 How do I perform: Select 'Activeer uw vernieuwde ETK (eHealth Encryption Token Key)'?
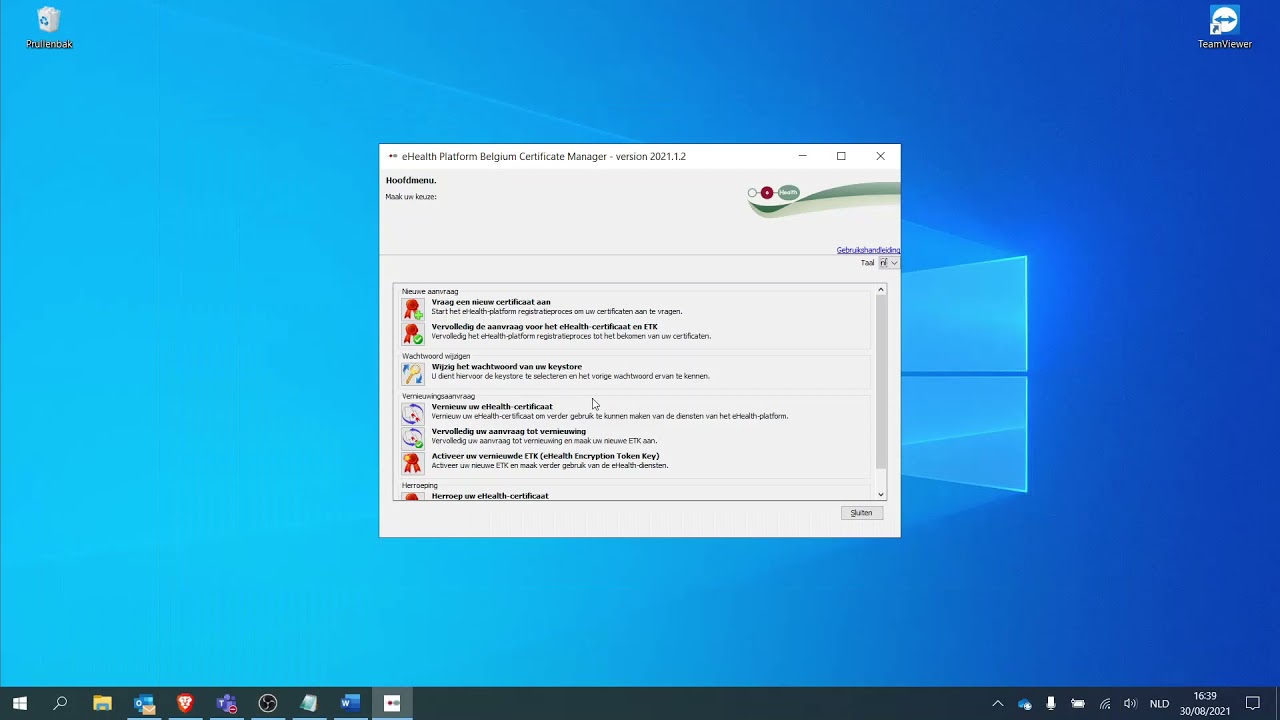coord(545,456)
